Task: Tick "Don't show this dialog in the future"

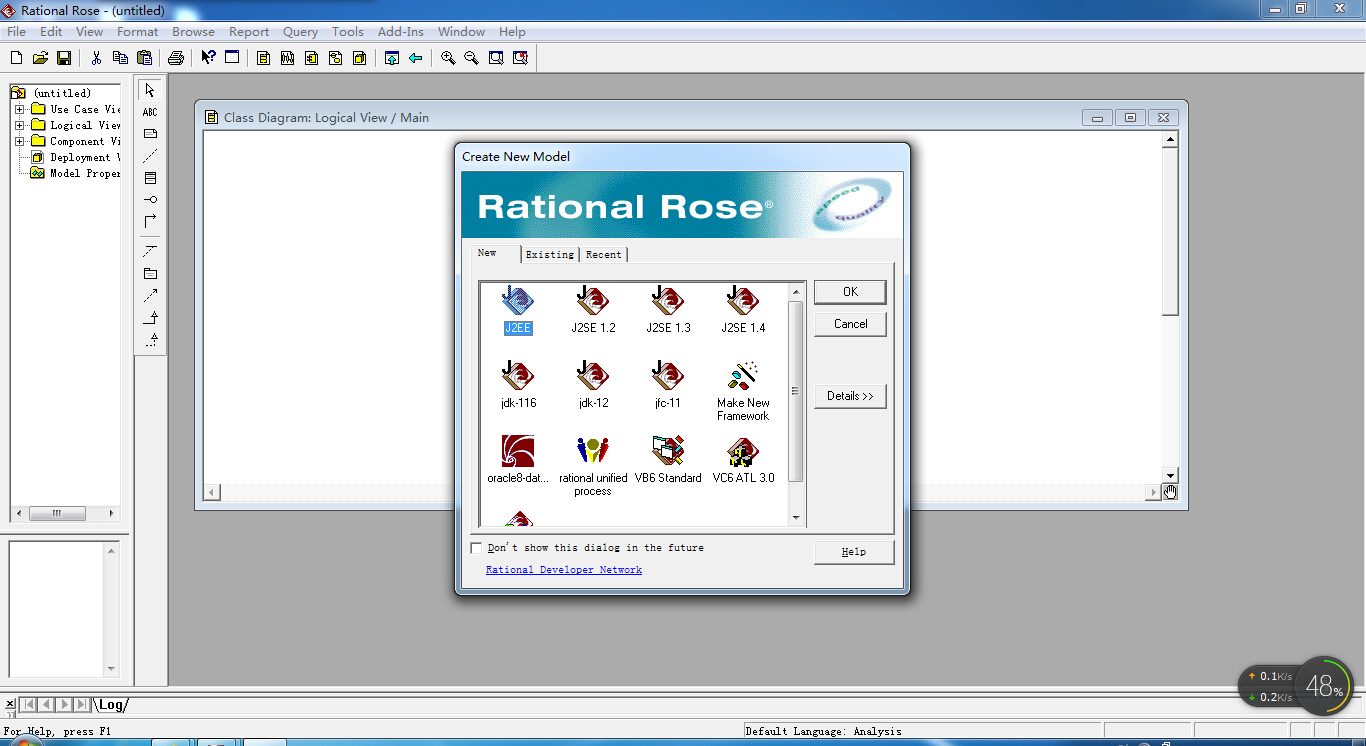Action: [476, 548]
